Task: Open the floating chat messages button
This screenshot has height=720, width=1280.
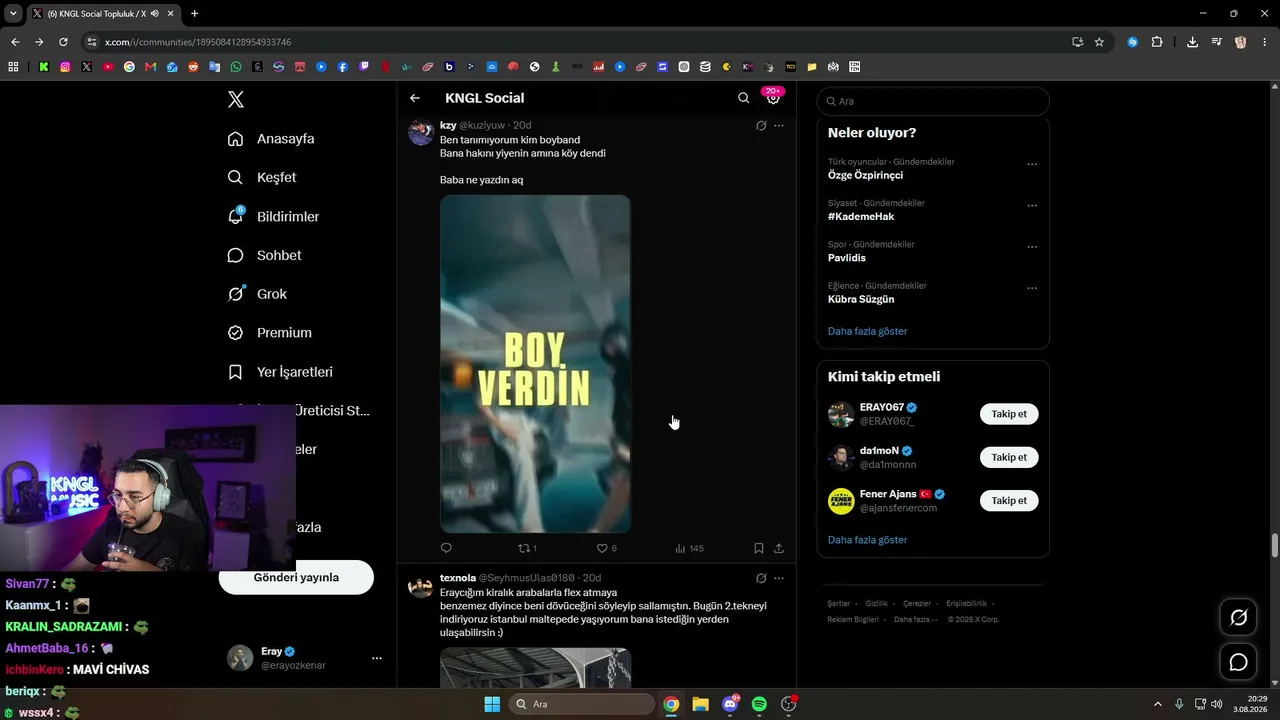Action: click(1238, 662)
